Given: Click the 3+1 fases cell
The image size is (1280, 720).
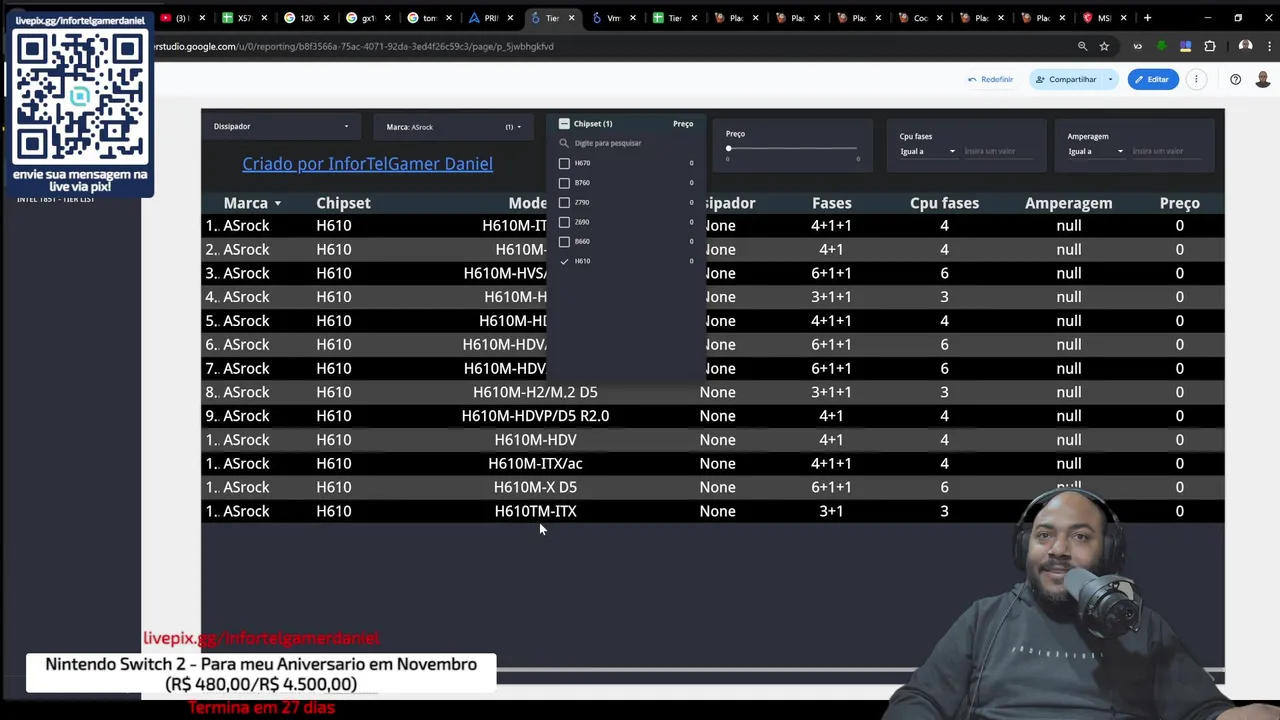Looking at the screenshot, I should pos(831,511).
